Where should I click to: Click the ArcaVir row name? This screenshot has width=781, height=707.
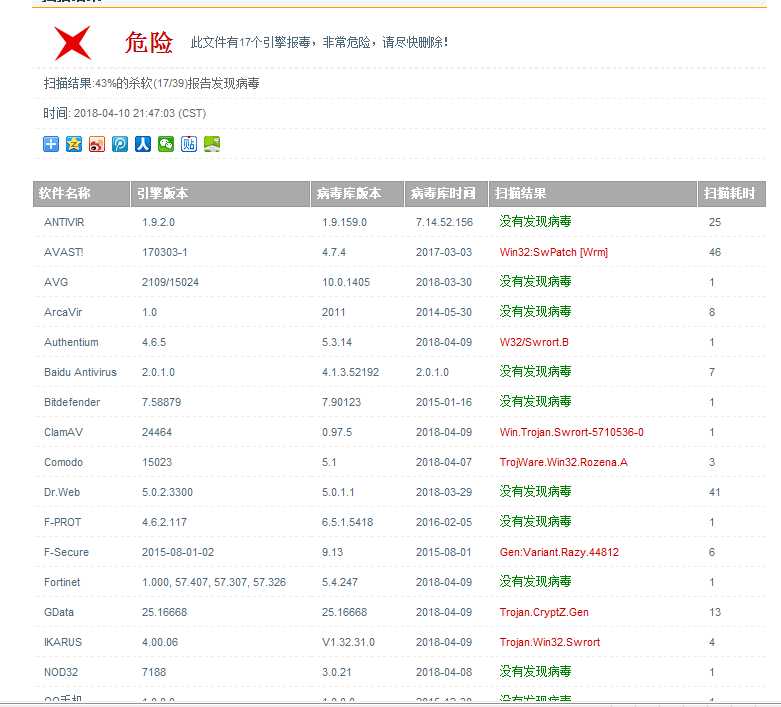(63, 312)
